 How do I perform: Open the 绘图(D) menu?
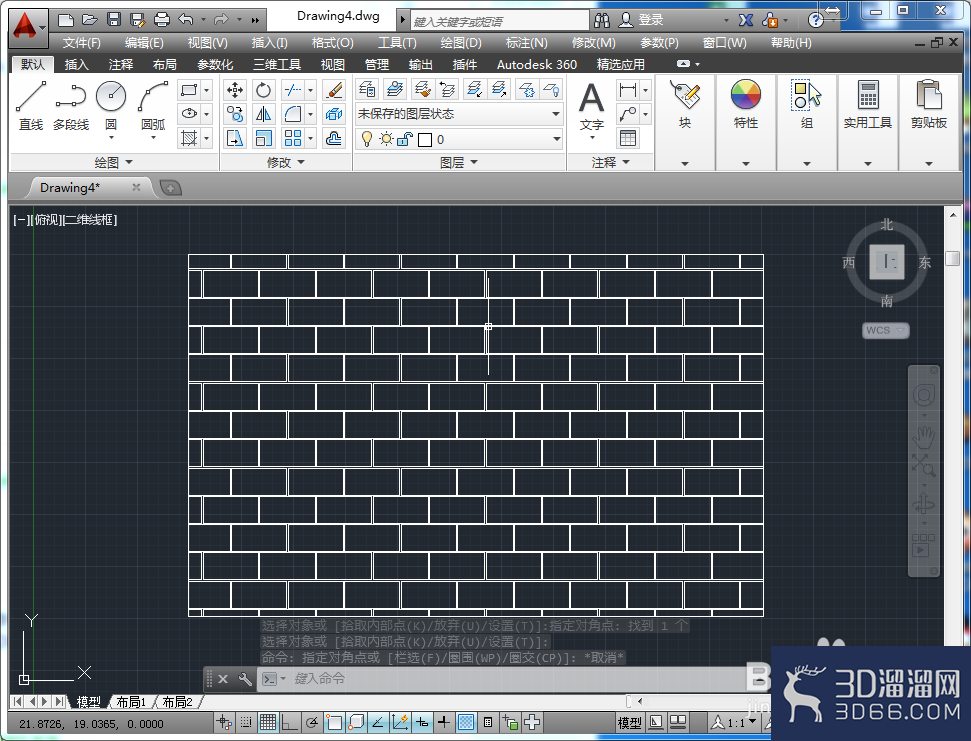click(461, 43)
